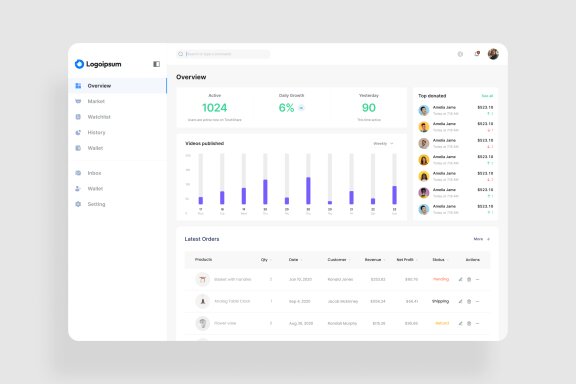The height and width of the screenshot is (384, 576).
Task: Click the Refund status label
Action: 442,323
